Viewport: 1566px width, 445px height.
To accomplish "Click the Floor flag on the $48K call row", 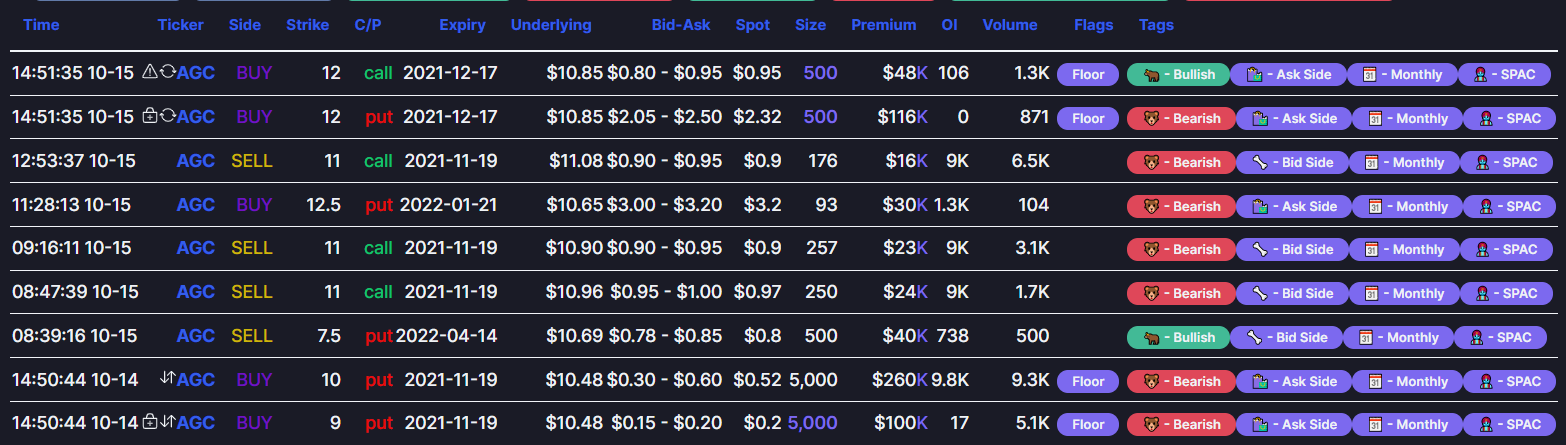I will coord(1088,73).
